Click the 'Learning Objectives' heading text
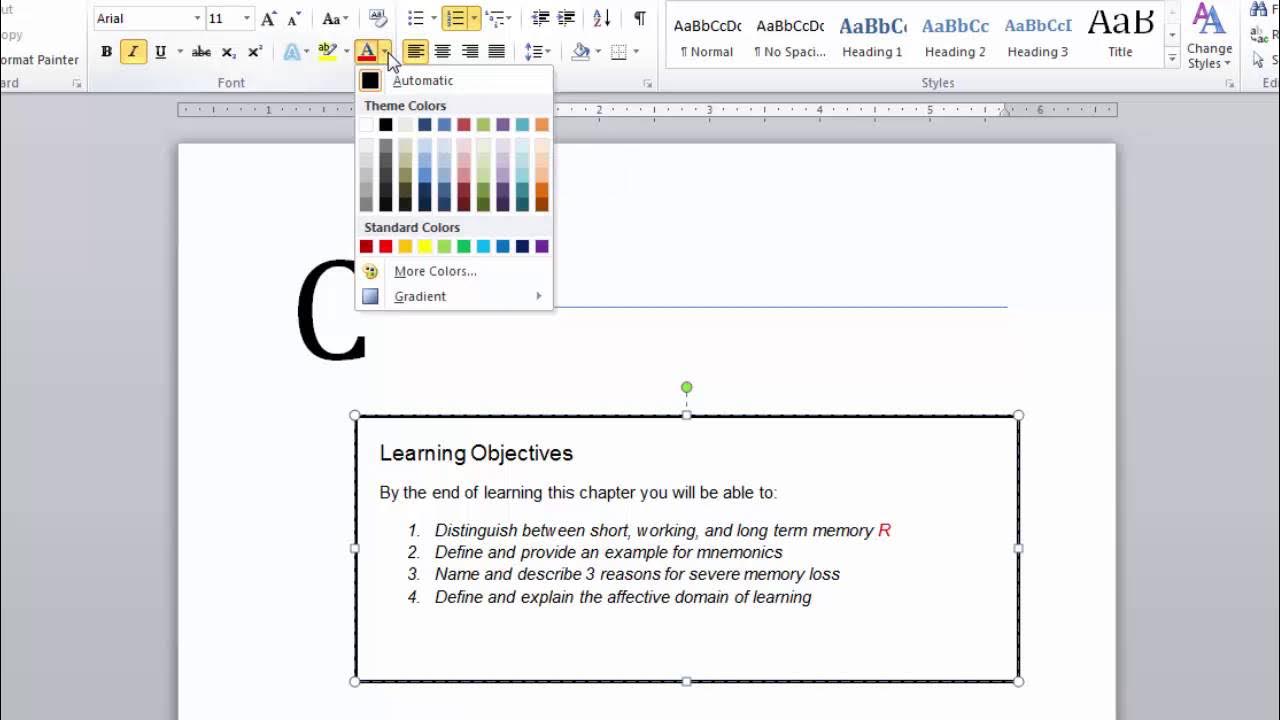 click(476, 453)
